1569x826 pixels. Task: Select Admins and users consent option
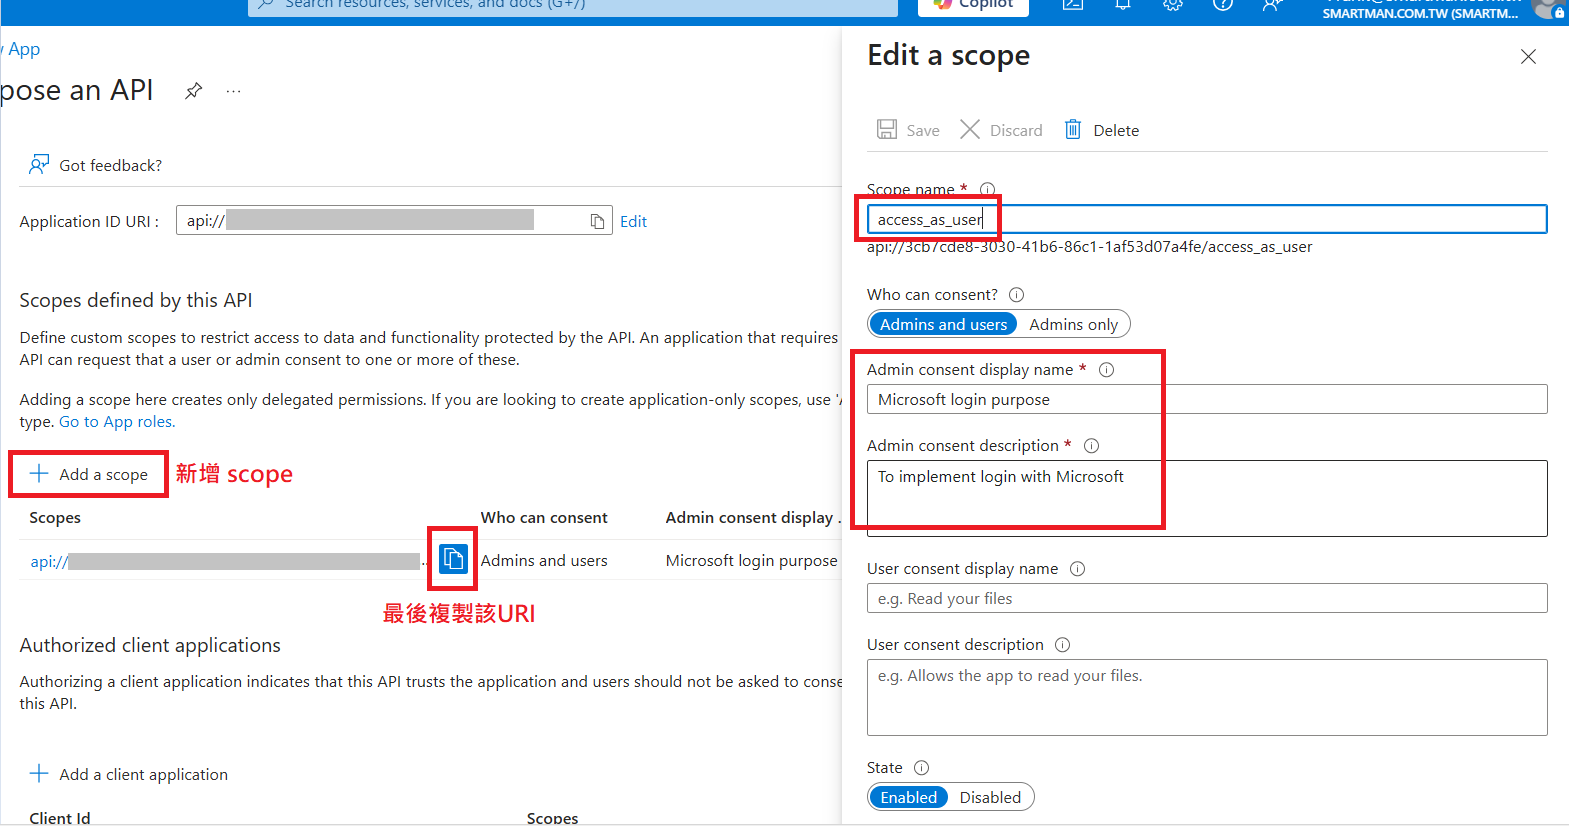click(943, 324)
